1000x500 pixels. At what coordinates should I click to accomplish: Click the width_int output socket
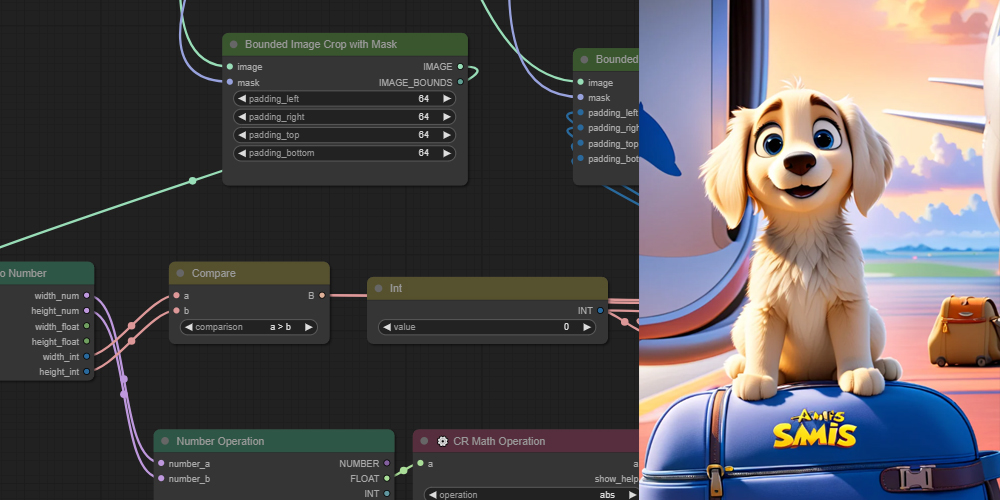[x=87, y=357]
